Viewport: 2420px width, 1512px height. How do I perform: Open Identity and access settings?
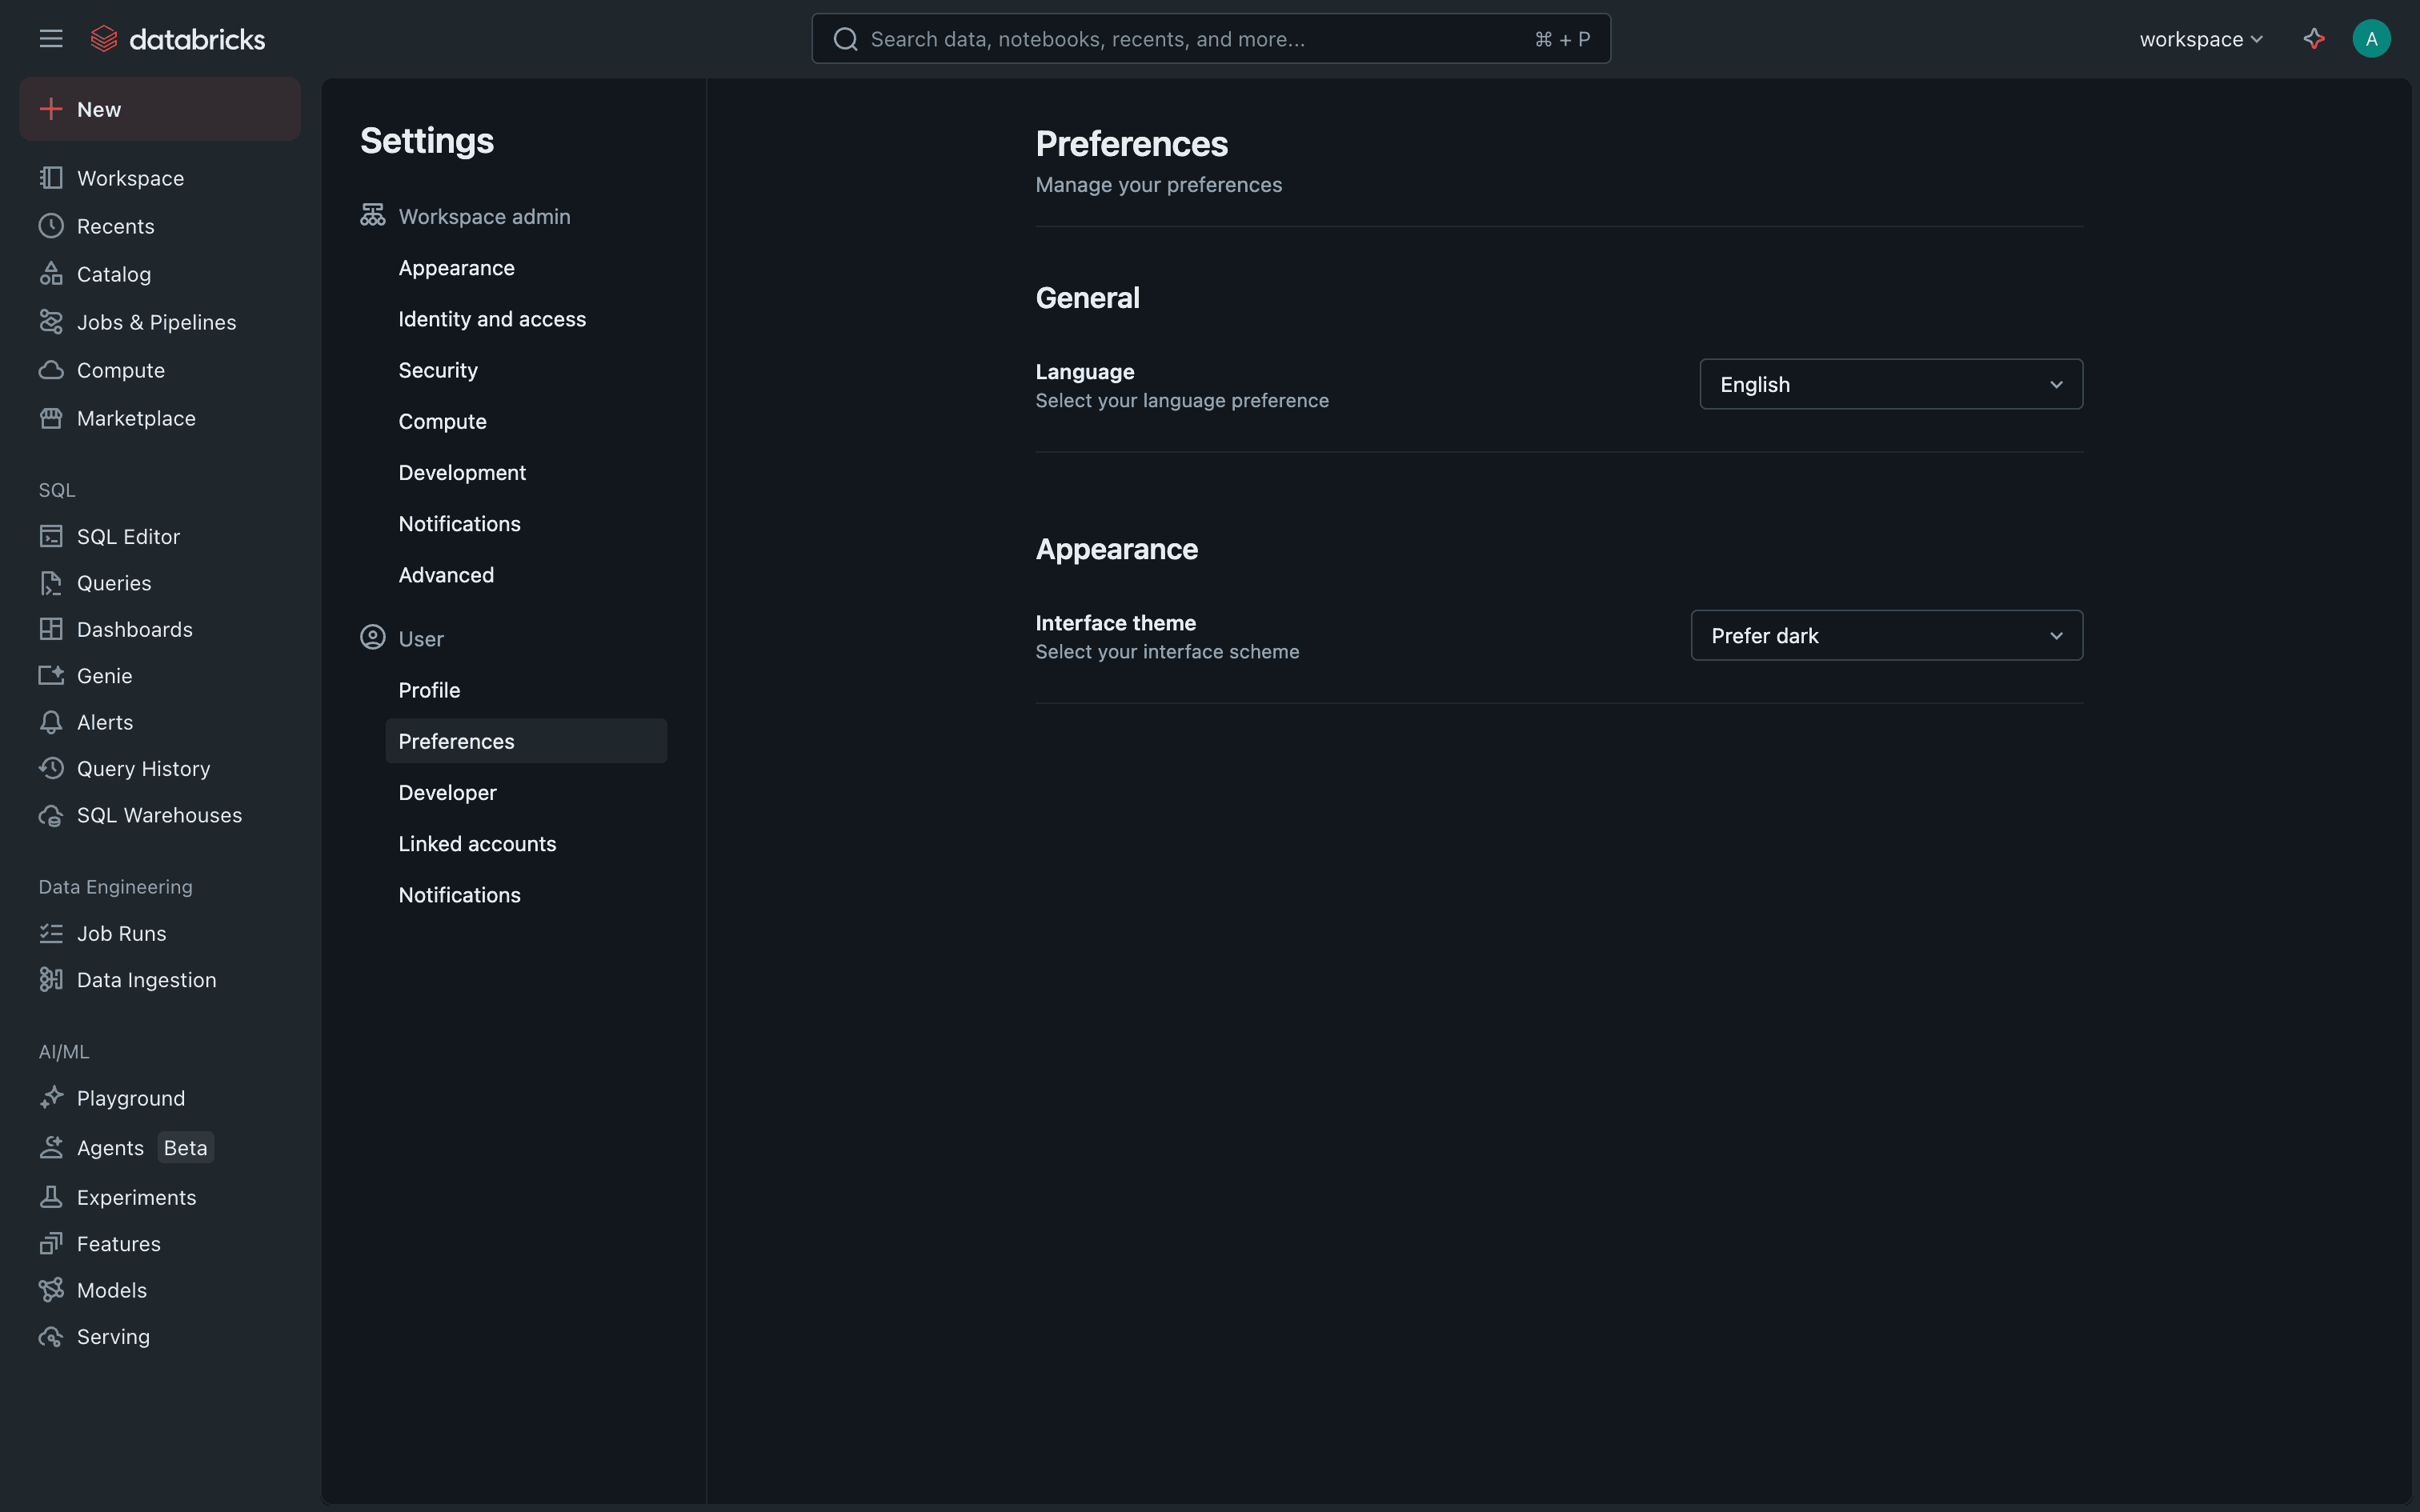pyautogui.click(x=492, y=319)
